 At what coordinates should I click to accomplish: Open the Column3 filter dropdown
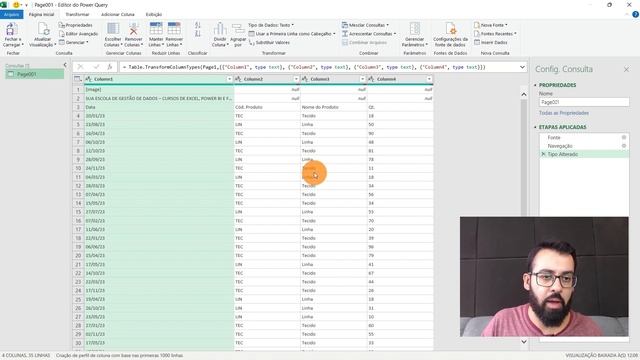pos(362,79)
